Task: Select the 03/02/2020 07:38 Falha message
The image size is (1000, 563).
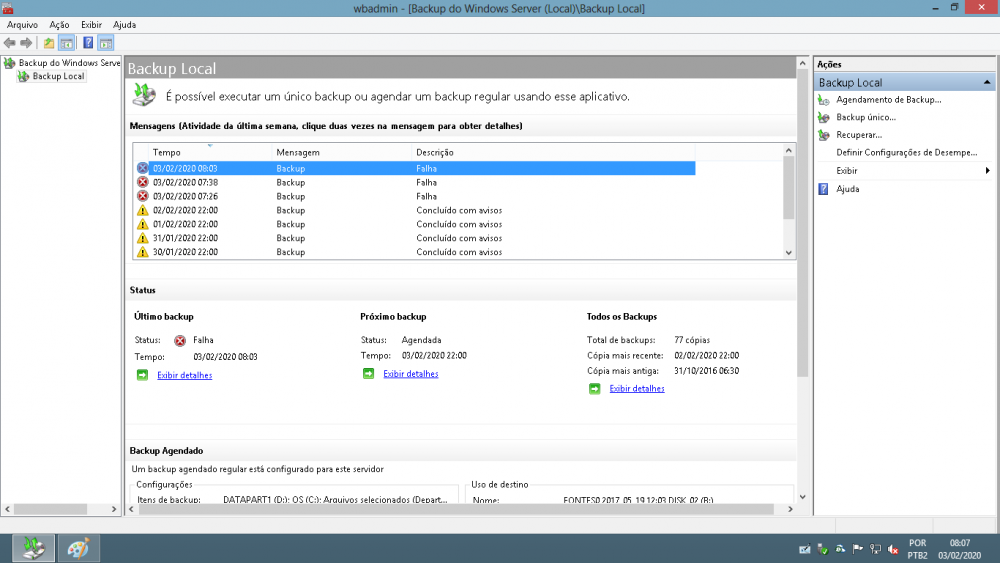Action: (416, 182)
